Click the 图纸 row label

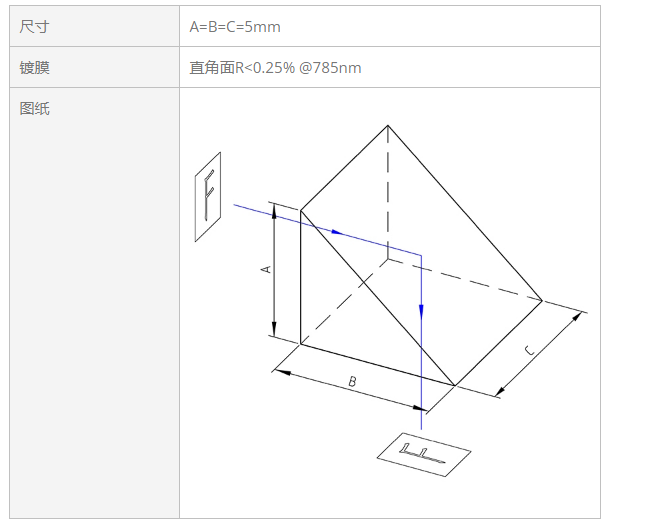(x=34, y=108)
